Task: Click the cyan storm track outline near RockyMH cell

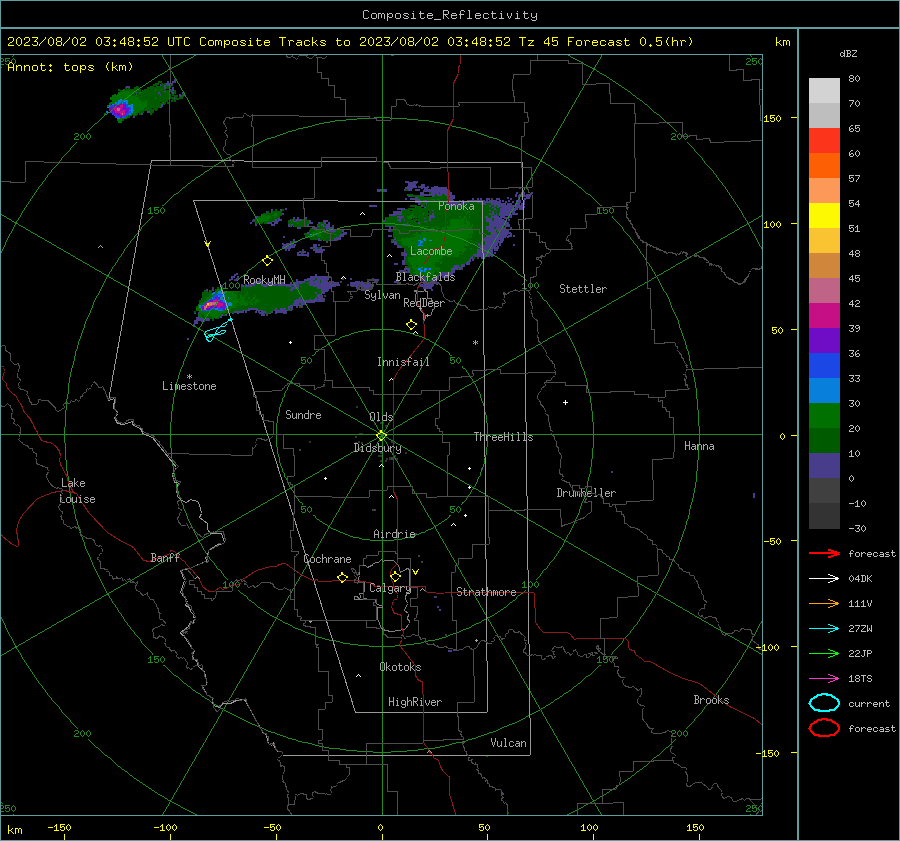Action: pos(217,331)
